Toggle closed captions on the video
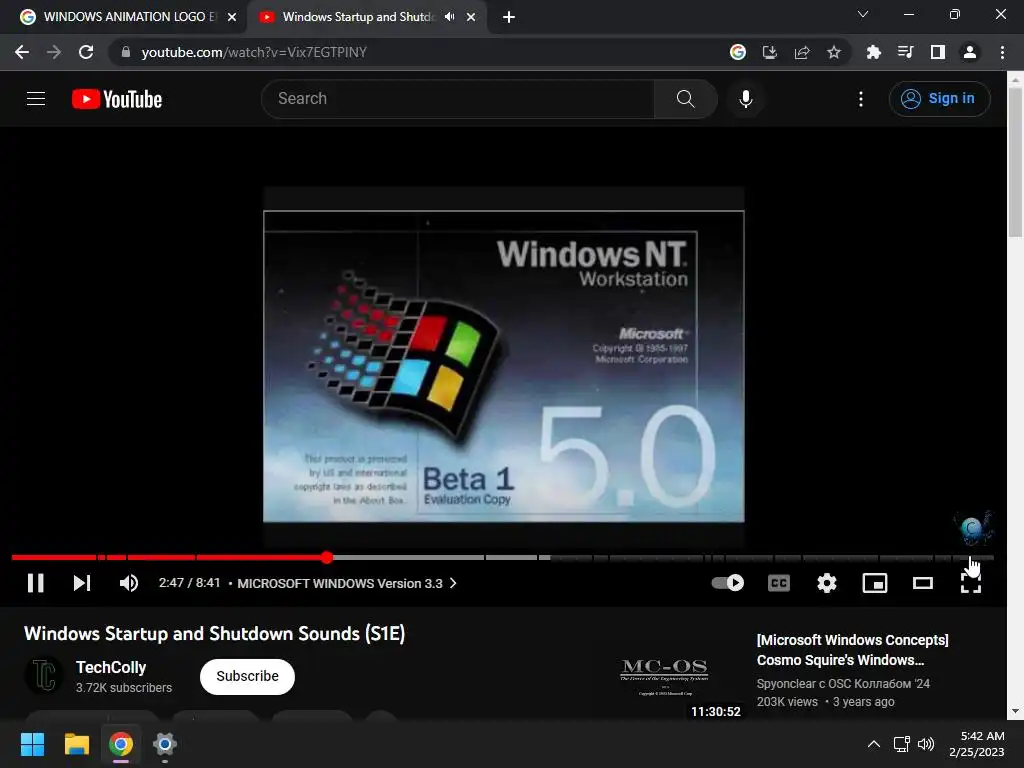Screen dimensions: 1024x768 coord(778,583)
